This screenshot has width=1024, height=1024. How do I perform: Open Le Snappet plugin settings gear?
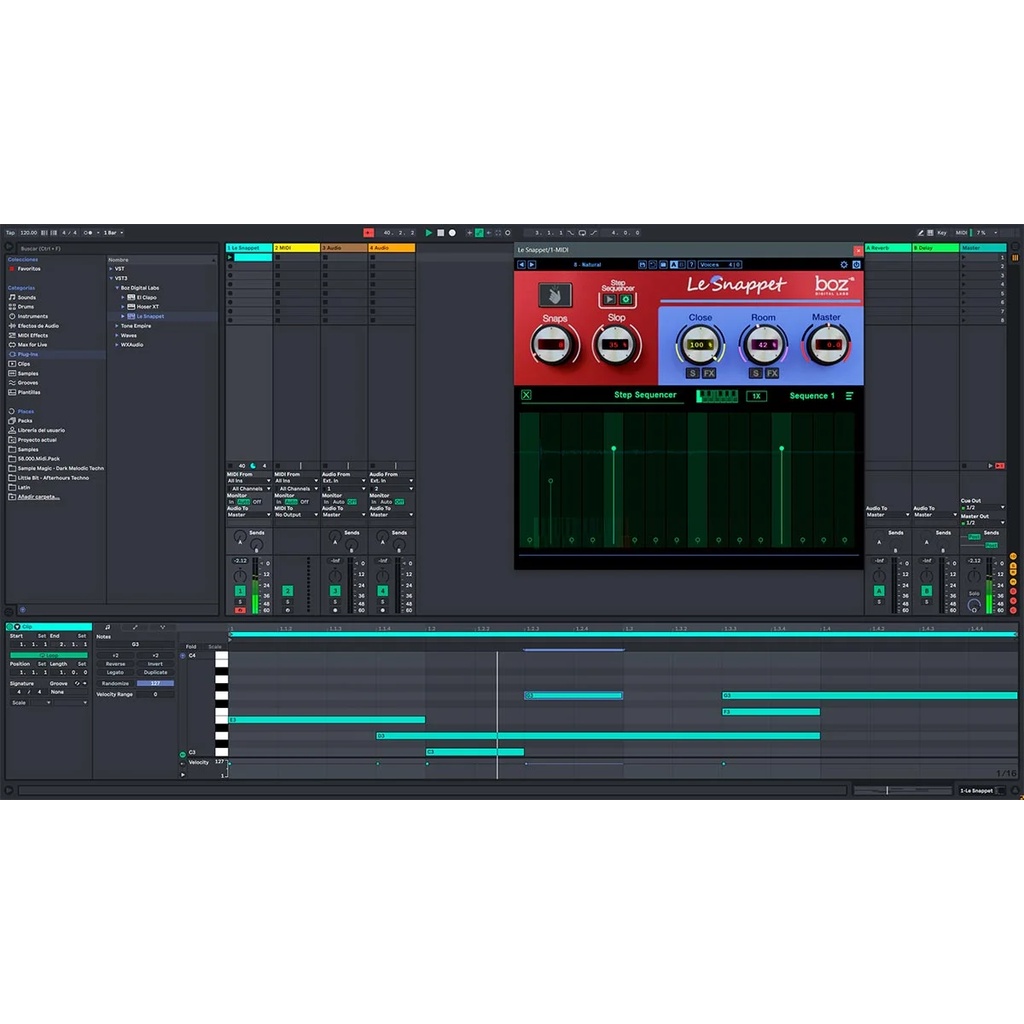[844, 265]
